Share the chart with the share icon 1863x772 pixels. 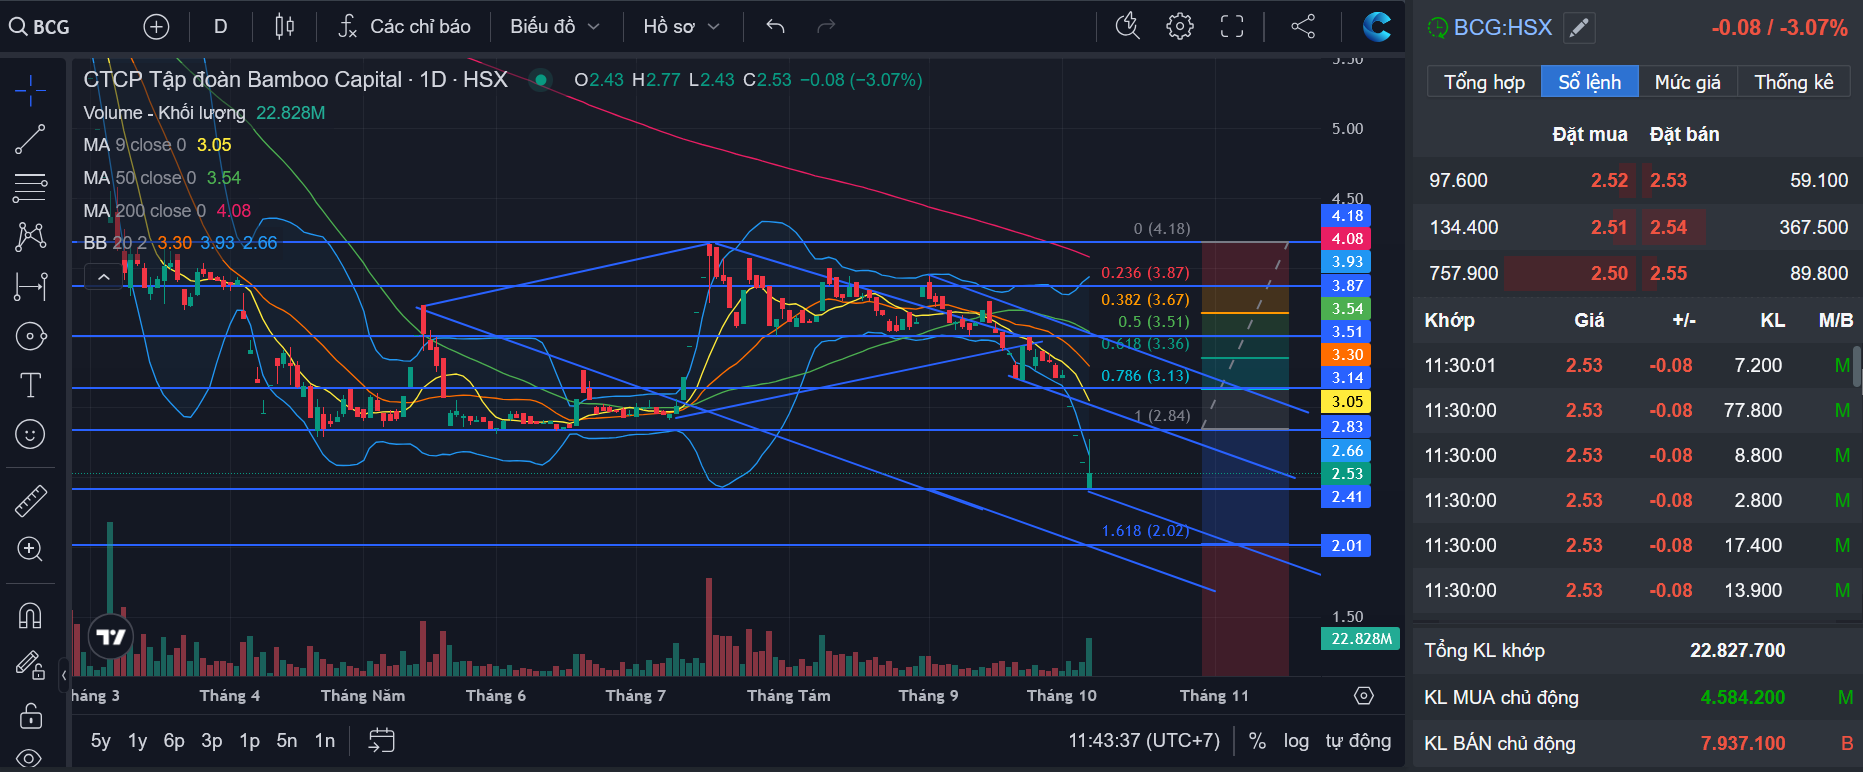1303,27
